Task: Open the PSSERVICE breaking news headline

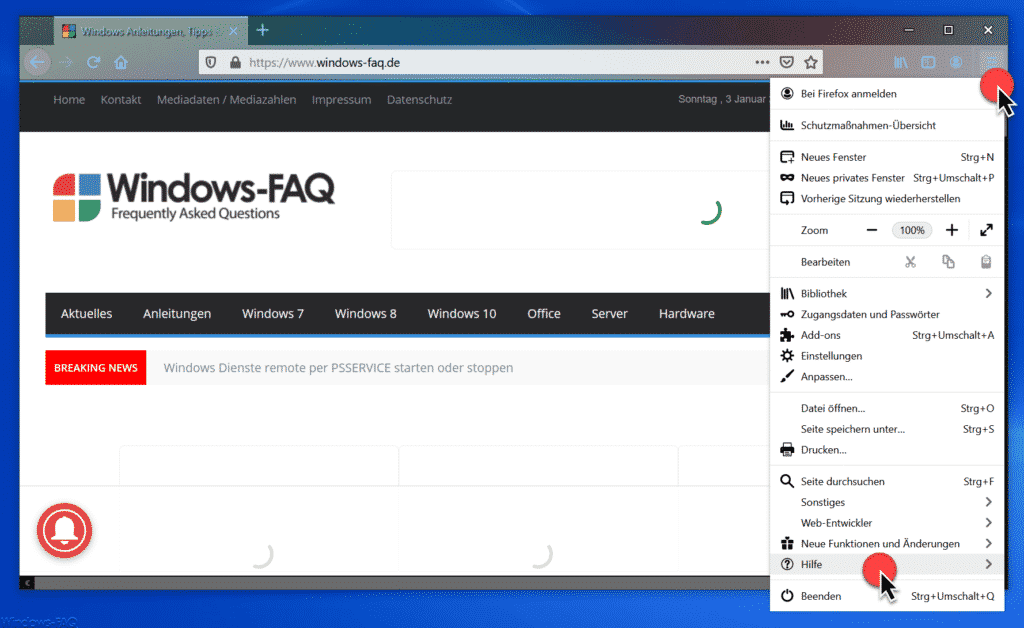Action: (x=338, y=368)
